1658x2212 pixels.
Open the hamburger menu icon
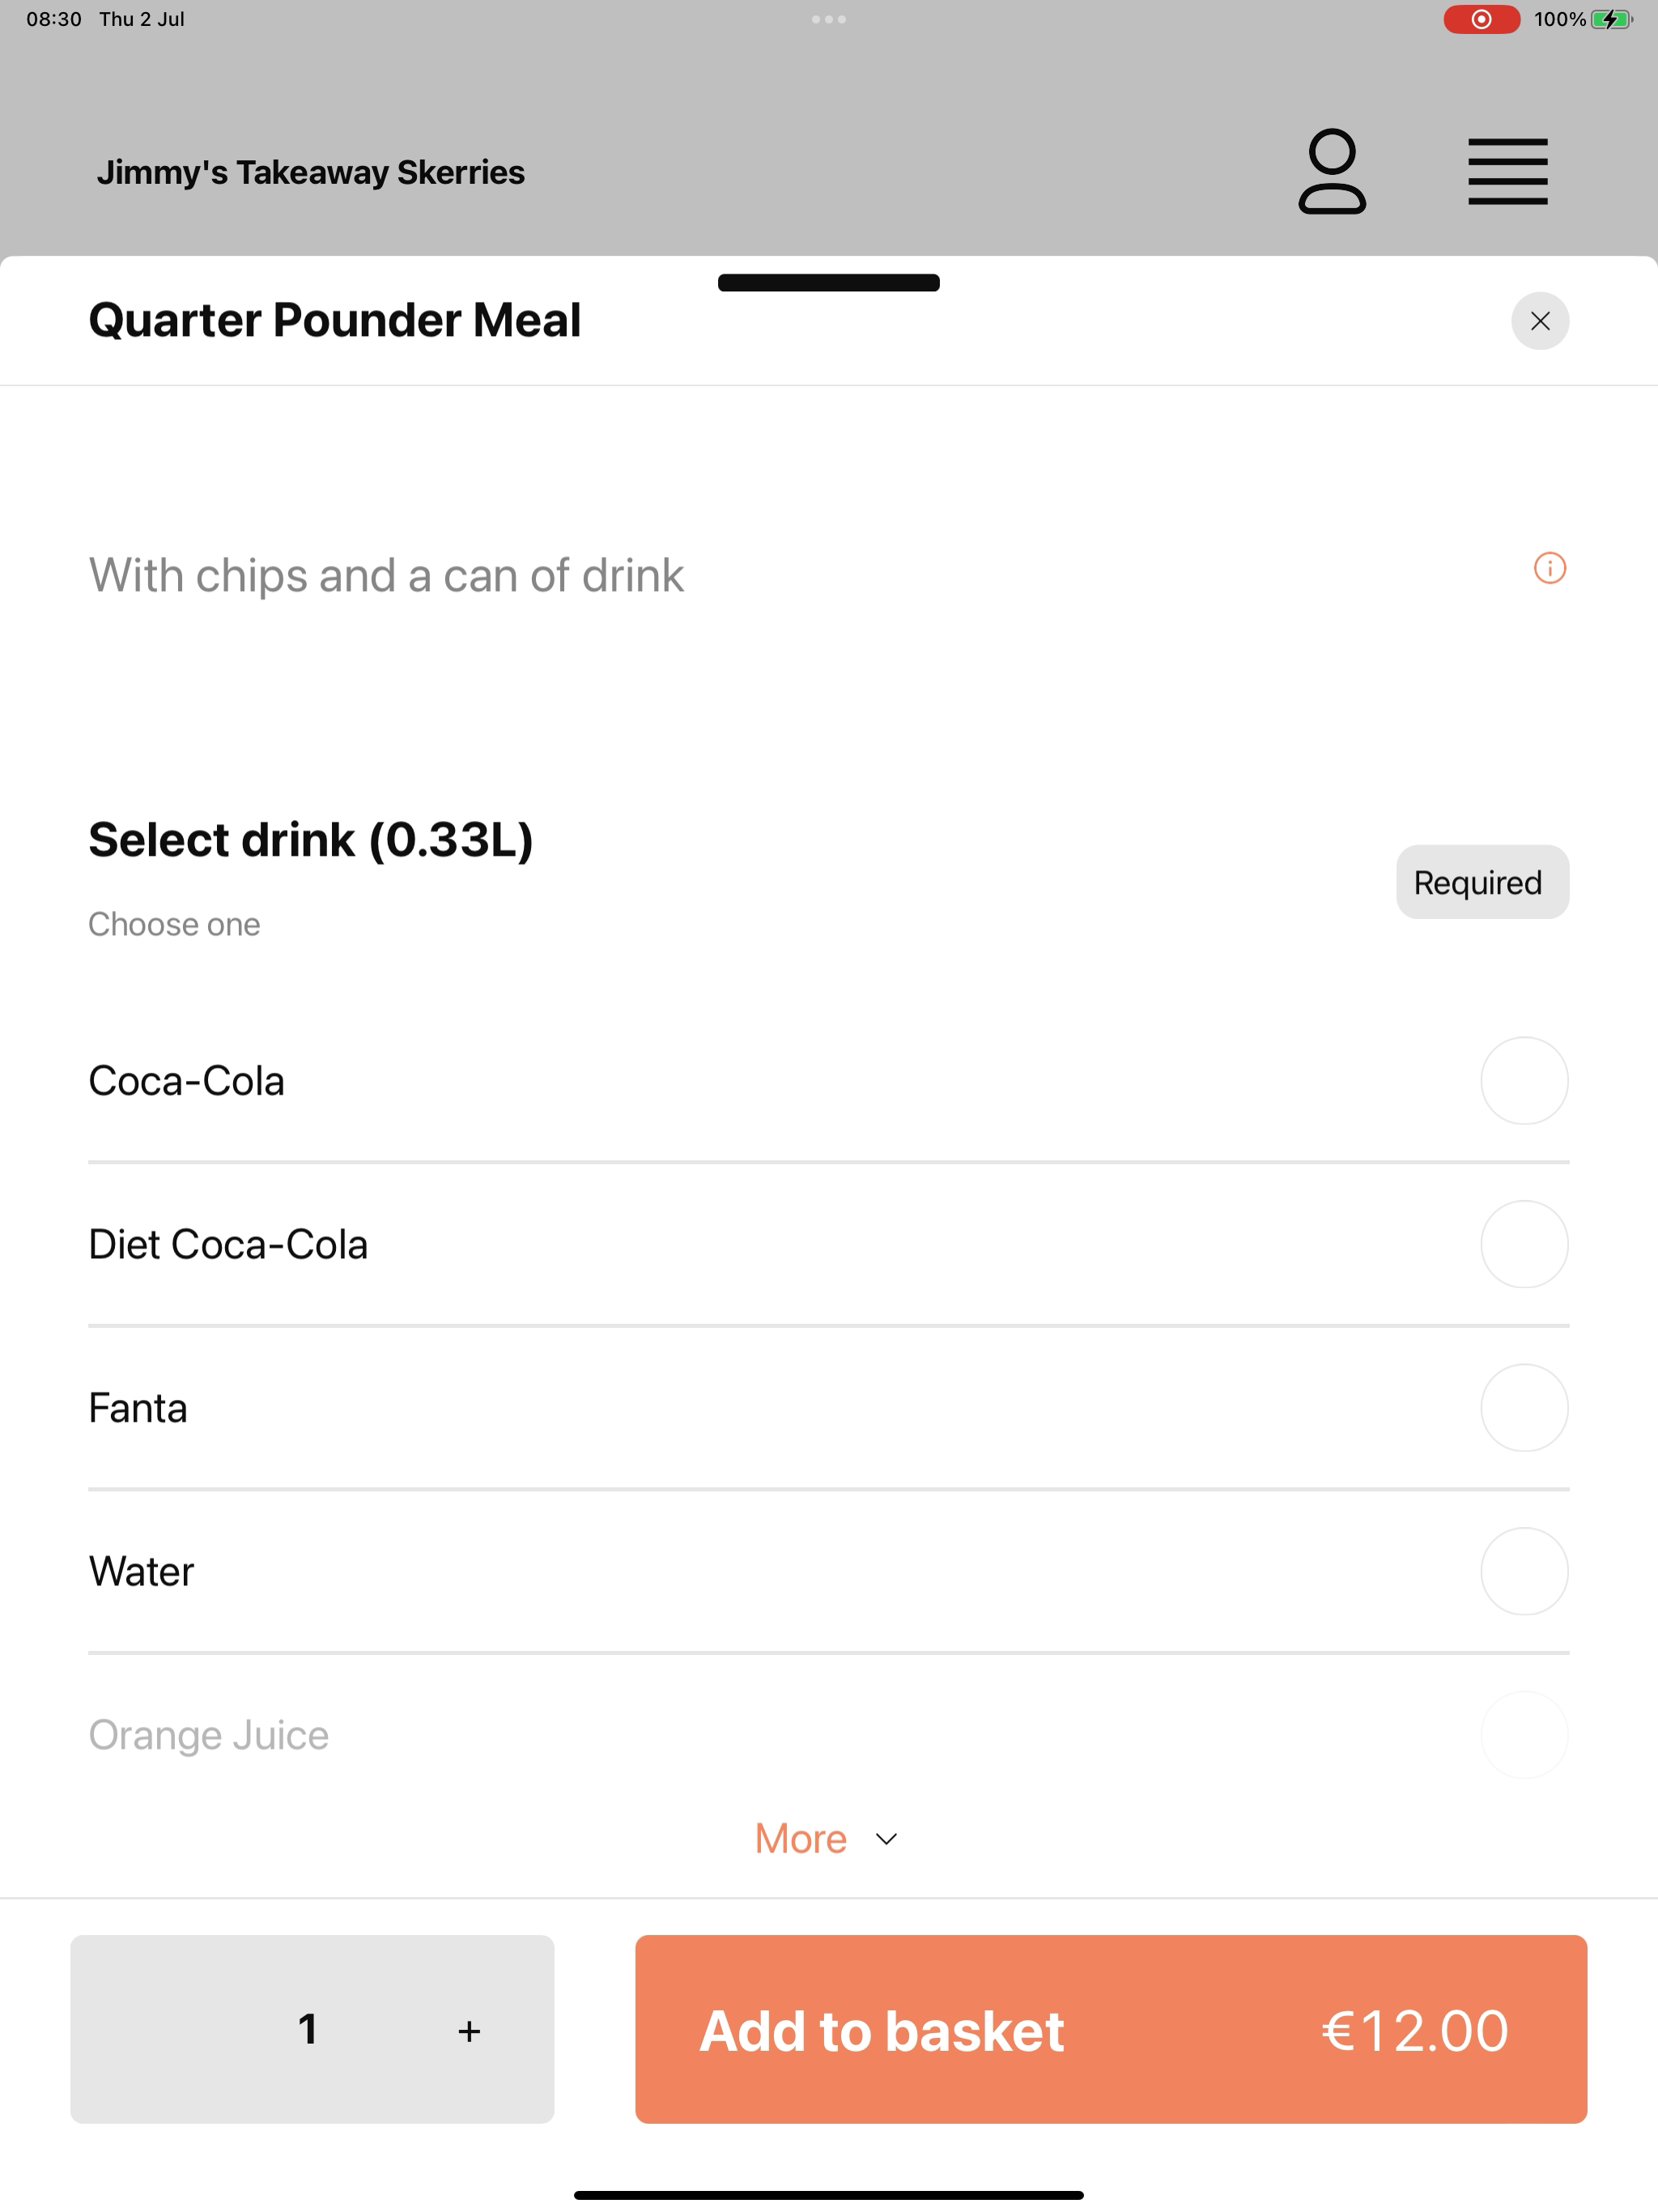[1508, 172]
